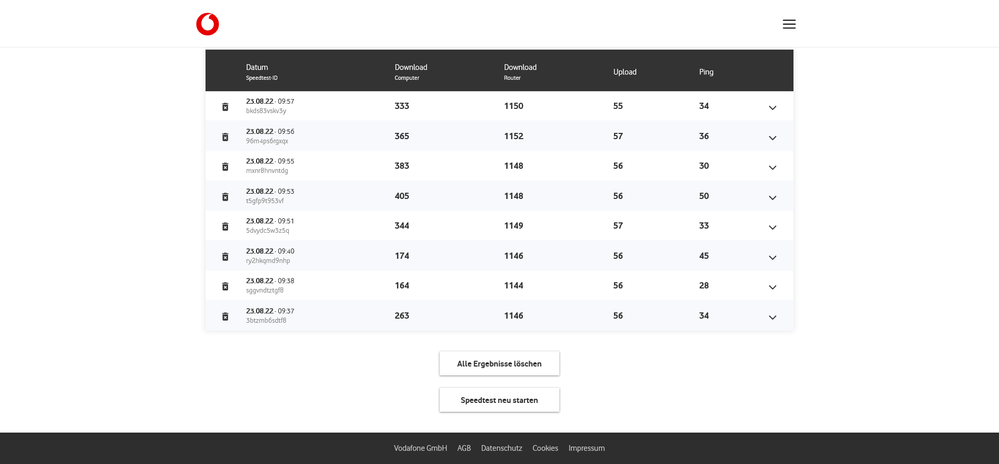This screenshot has width=999, height=464.
Task: Expand the row with ping 36
Action: pyautogui.click(x=772, y=138)
